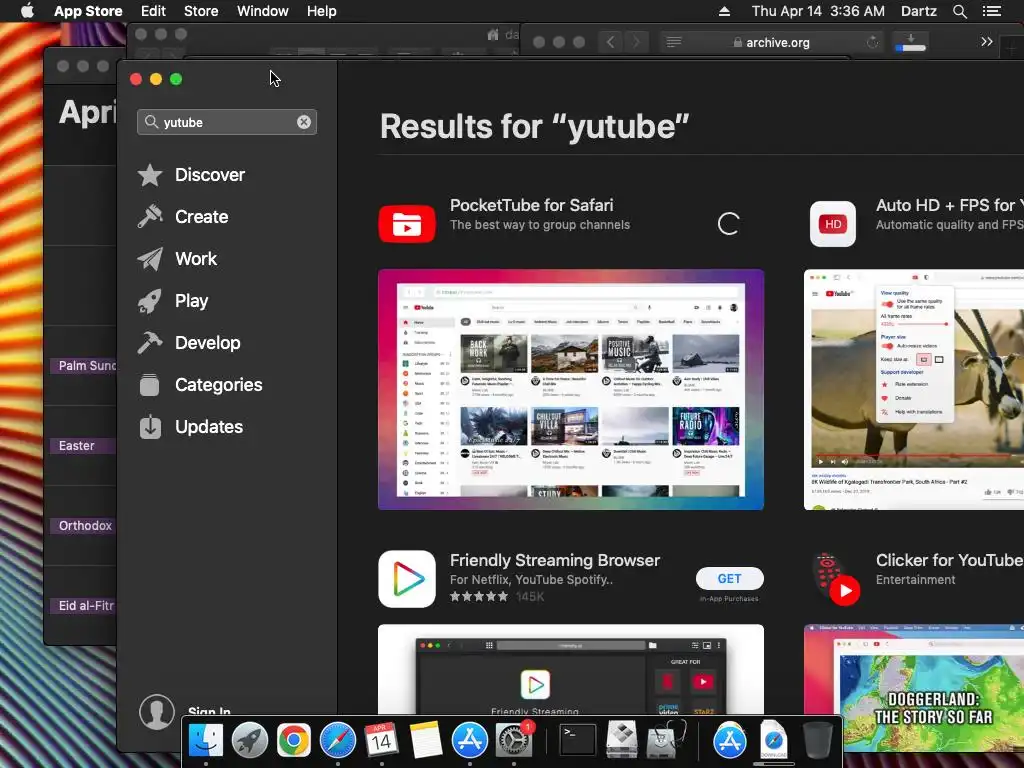1024x768 pixels.
Task: Open the Store menu
Action: point(201,11)
